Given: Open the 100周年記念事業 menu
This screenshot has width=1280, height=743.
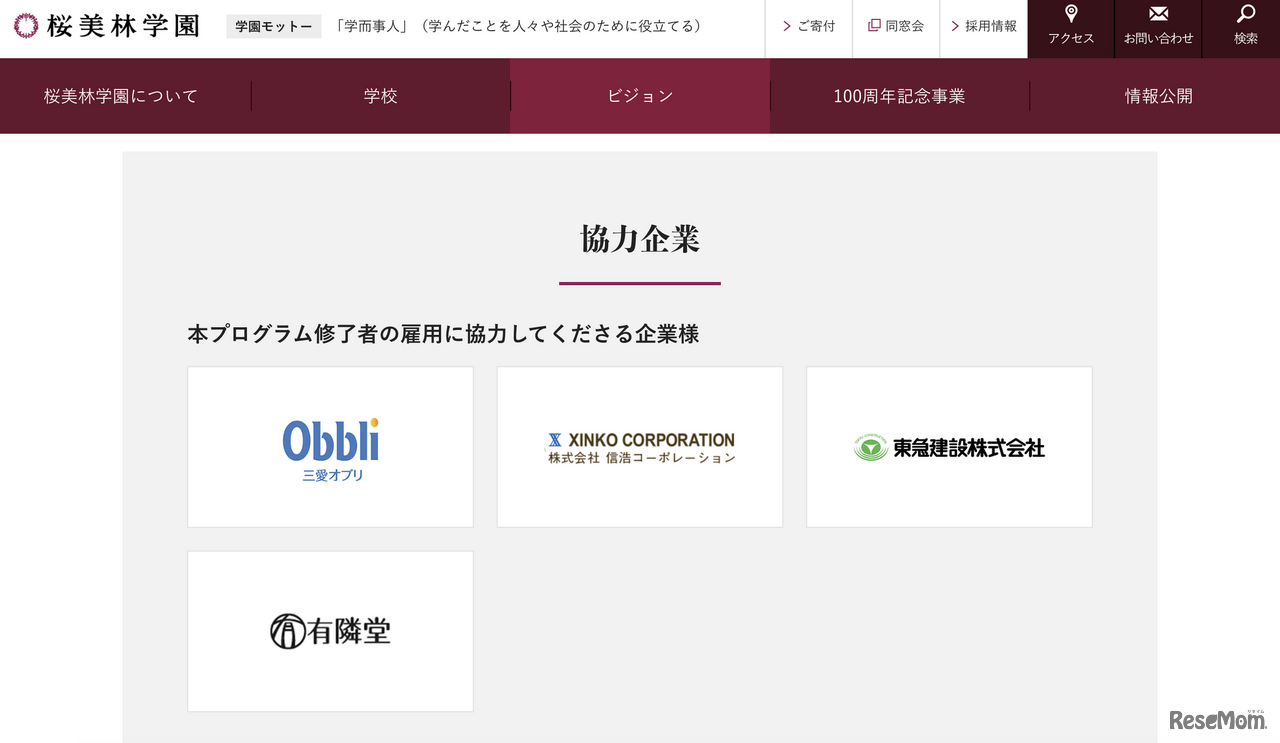Looking at the screenshot, I should coord(900,96).
